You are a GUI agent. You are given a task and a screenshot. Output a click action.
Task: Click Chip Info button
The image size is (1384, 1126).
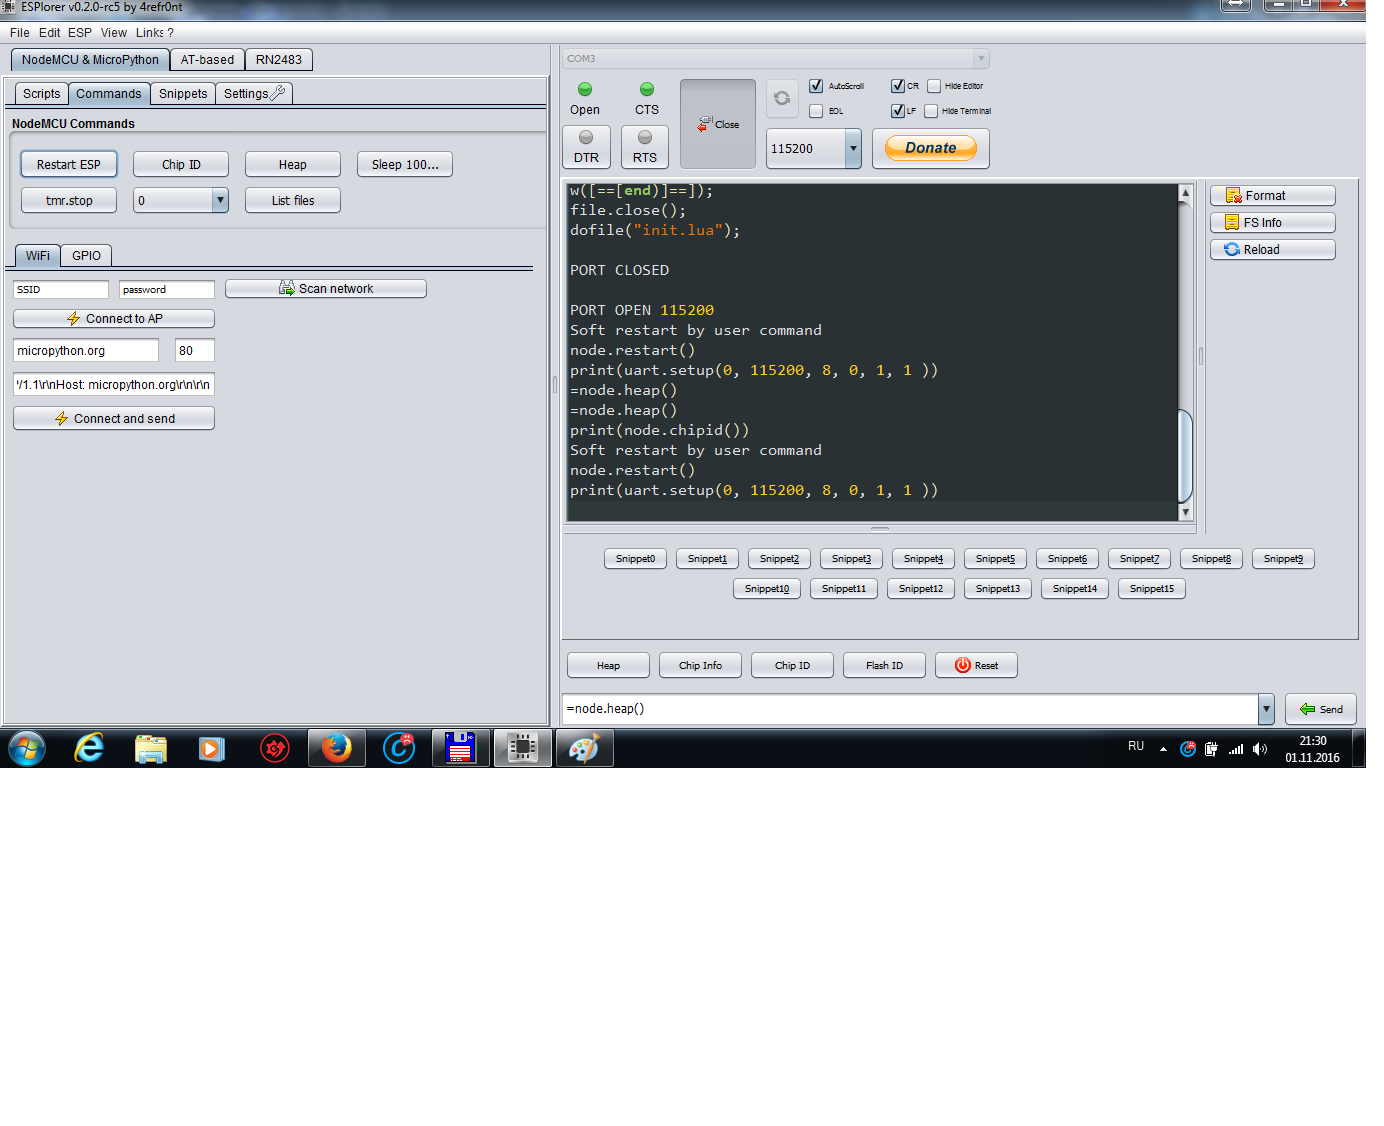[x=700, y=666]
